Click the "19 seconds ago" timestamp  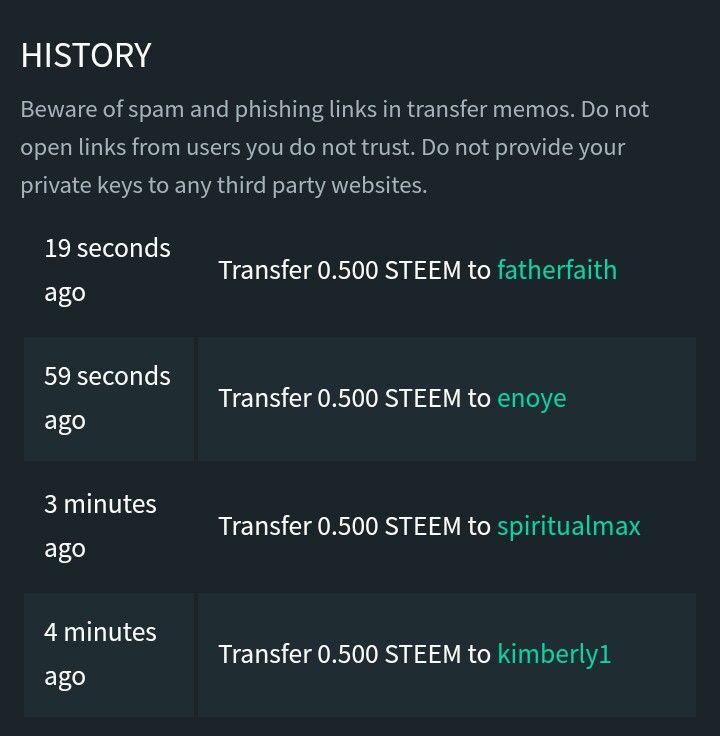pos(107,270)
